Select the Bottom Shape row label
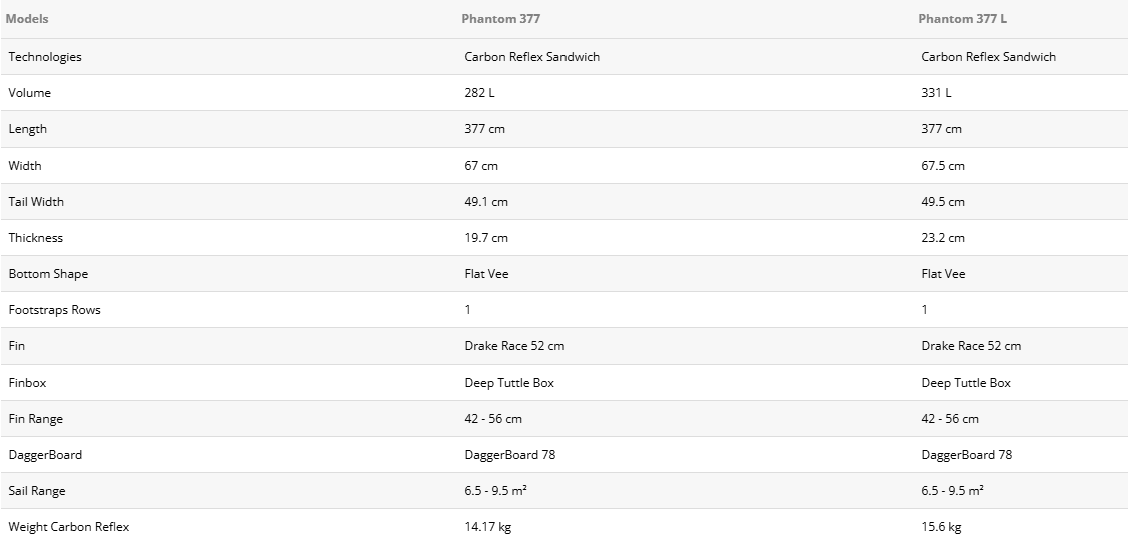1128x546 pixels. pos(48,273)
